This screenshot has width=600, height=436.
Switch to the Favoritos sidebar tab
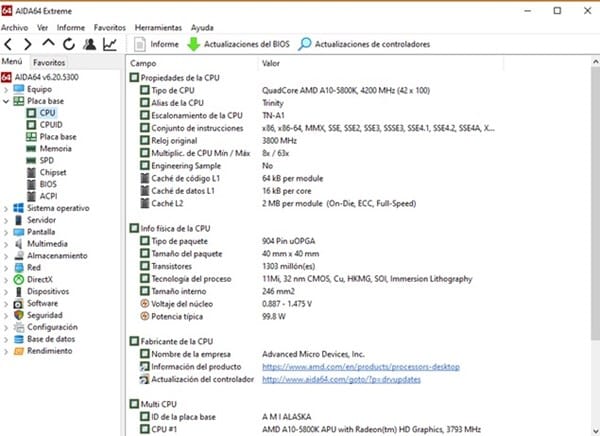(x=49, y=62)
